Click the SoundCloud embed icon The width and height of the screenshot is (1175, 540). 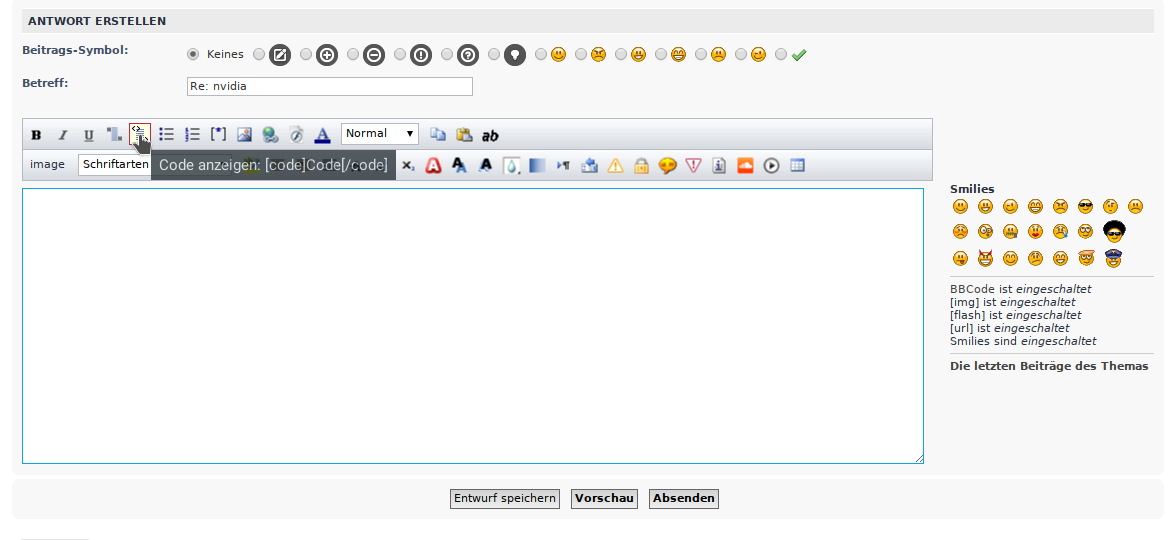pyautogui.click(x=745, y=165)
